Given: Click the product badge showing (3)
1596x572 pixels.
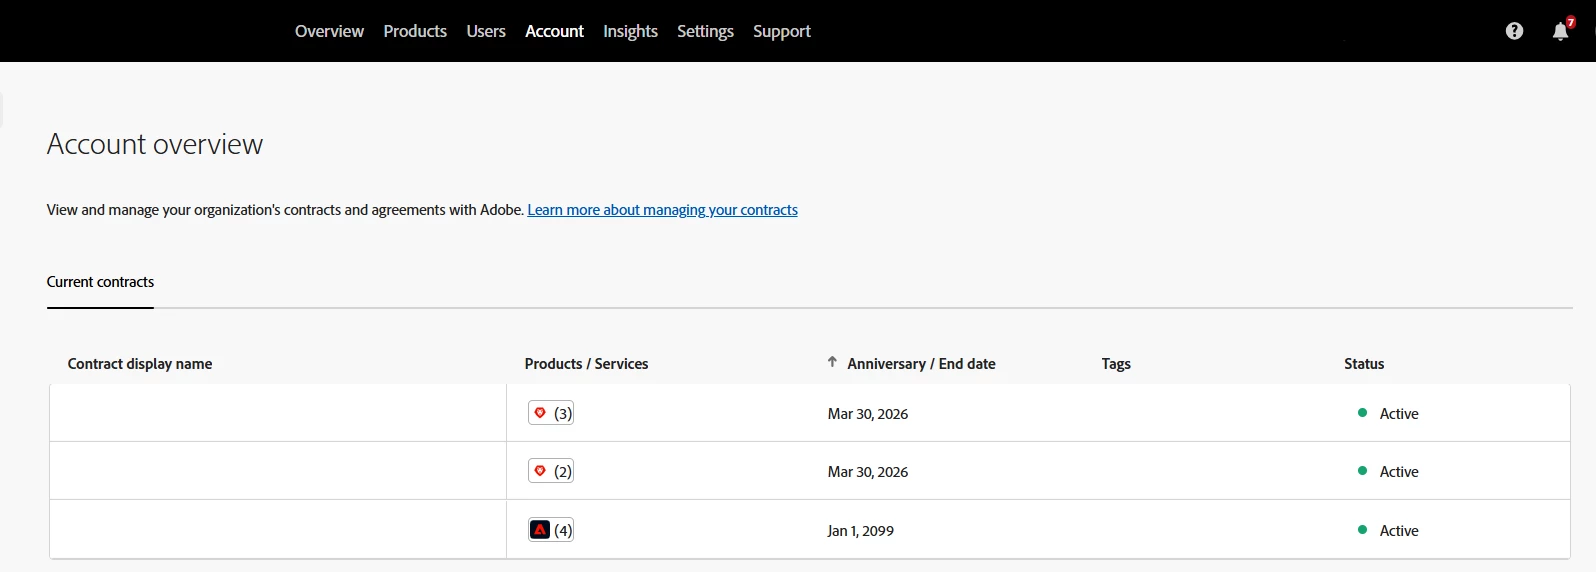Looking at the screenshot, I should (x=551, y=413).
